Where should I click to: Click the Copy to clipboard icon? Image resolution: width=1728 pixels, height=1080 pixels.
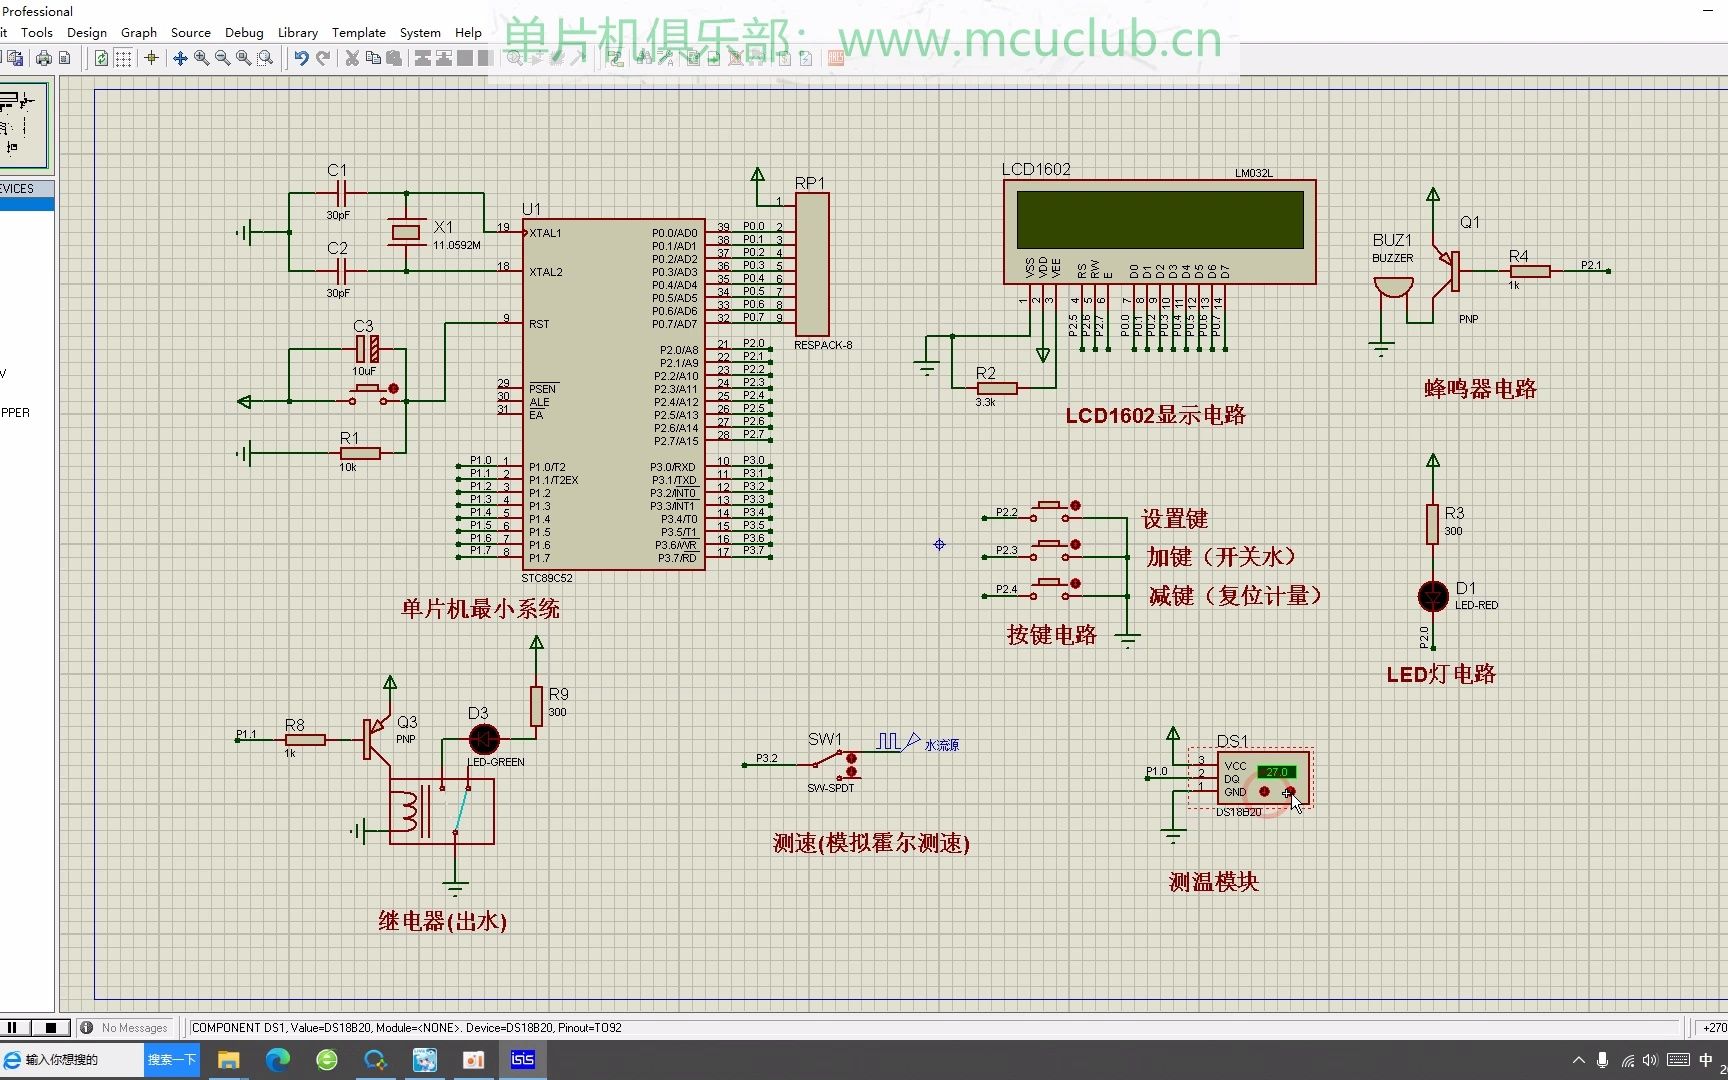point(373,58)
